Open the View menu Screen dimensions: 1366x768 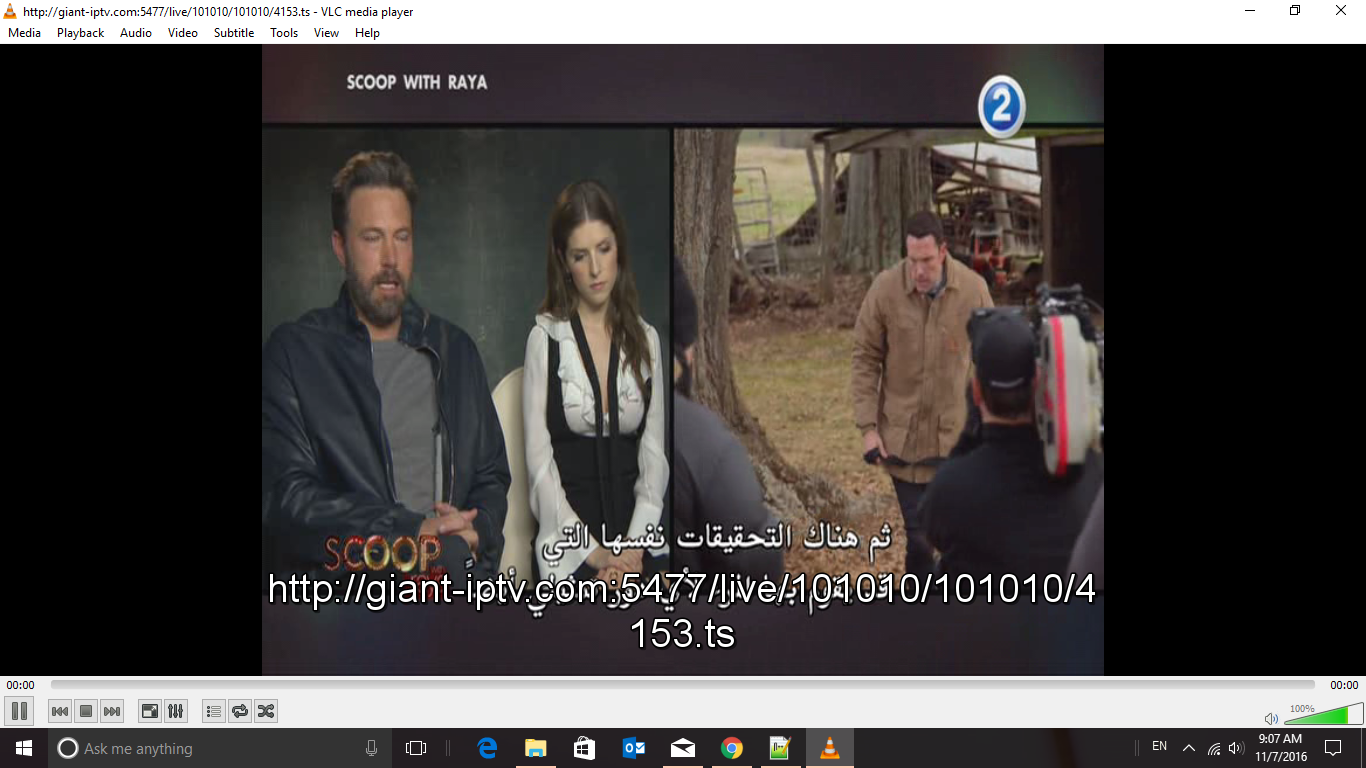pos(327,33)
